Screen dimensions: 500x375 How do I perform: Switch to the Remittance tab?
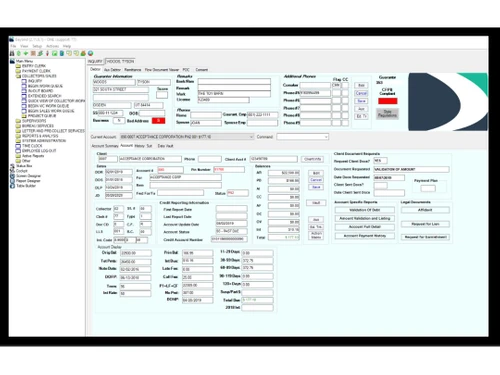[133, 70]
